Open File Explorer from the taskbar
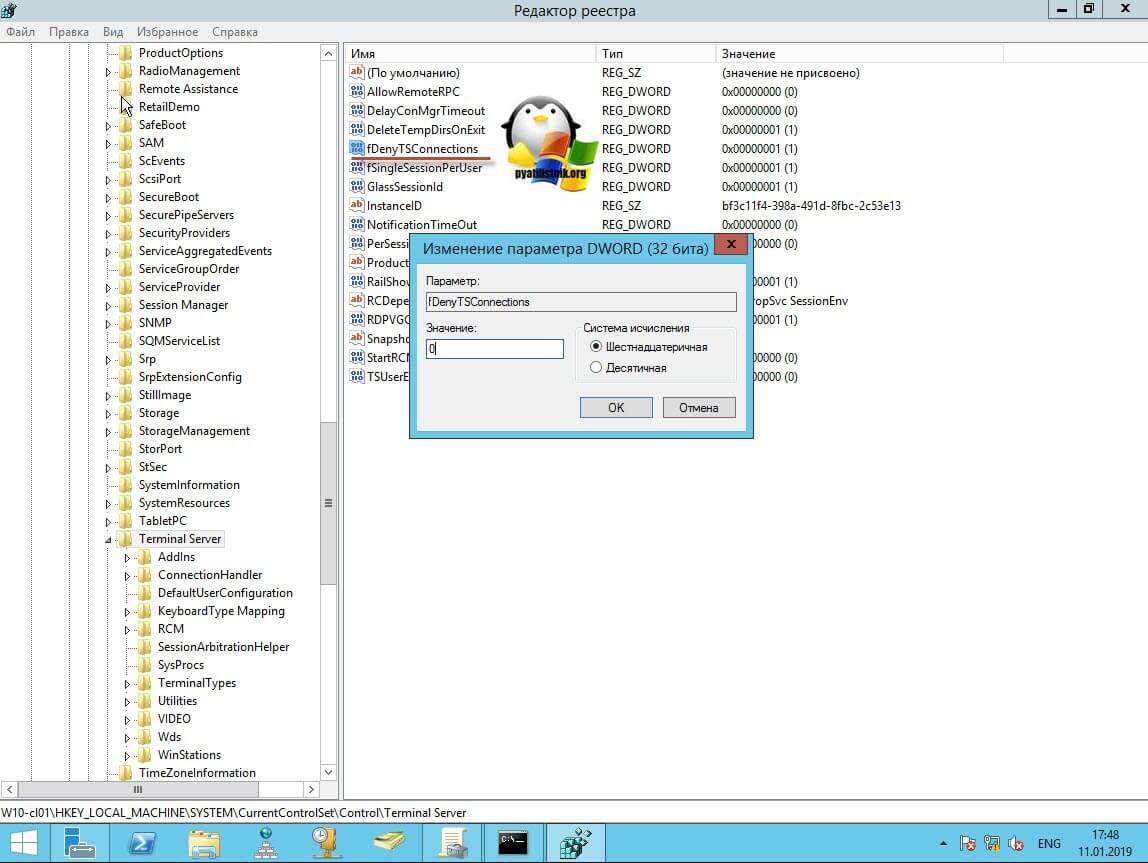 pos(204,843)
